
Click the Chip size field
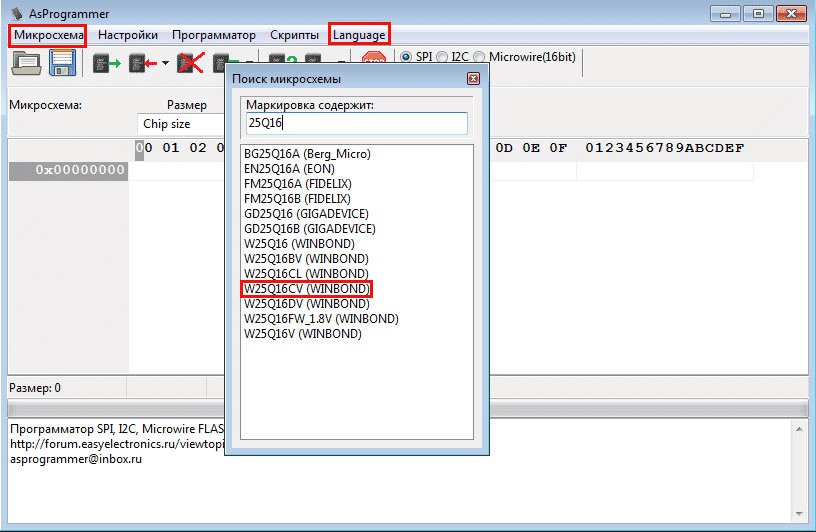click(x=181, y=124)
